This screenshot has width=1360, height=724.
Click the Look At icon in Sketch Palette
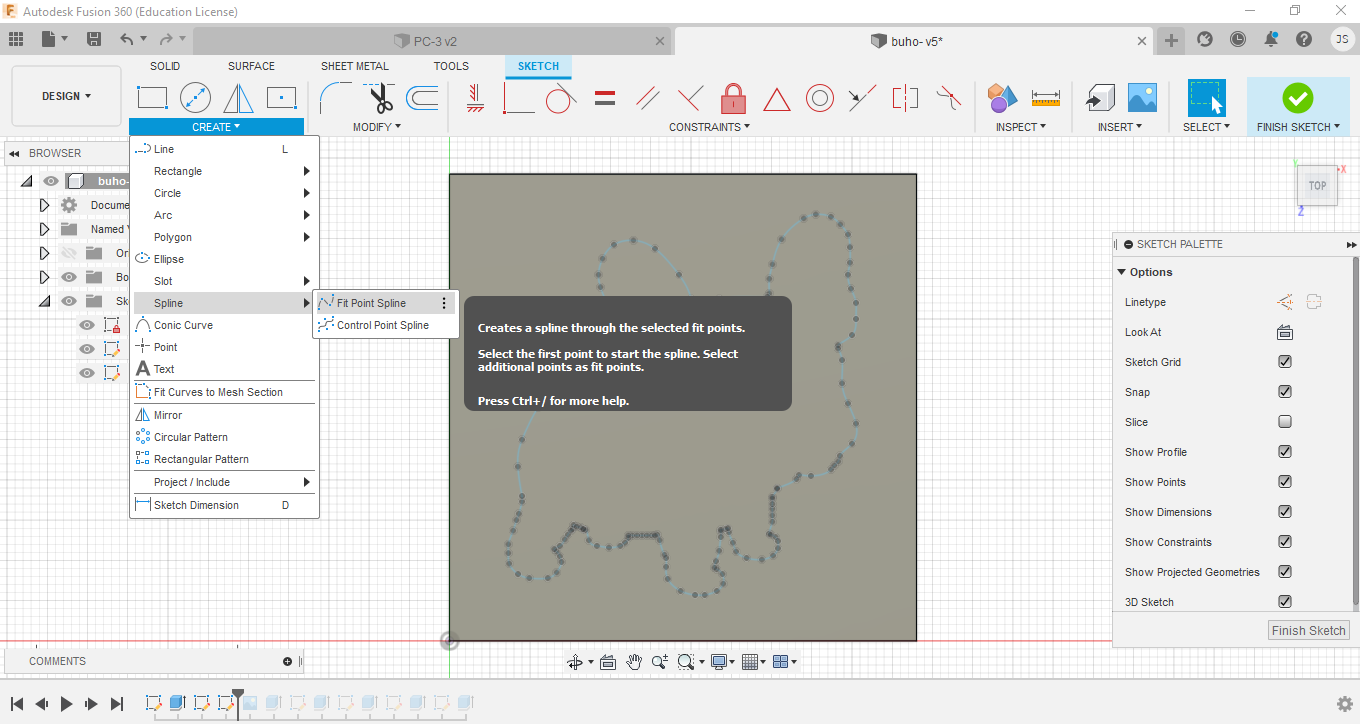click(x=1285, y=332)
